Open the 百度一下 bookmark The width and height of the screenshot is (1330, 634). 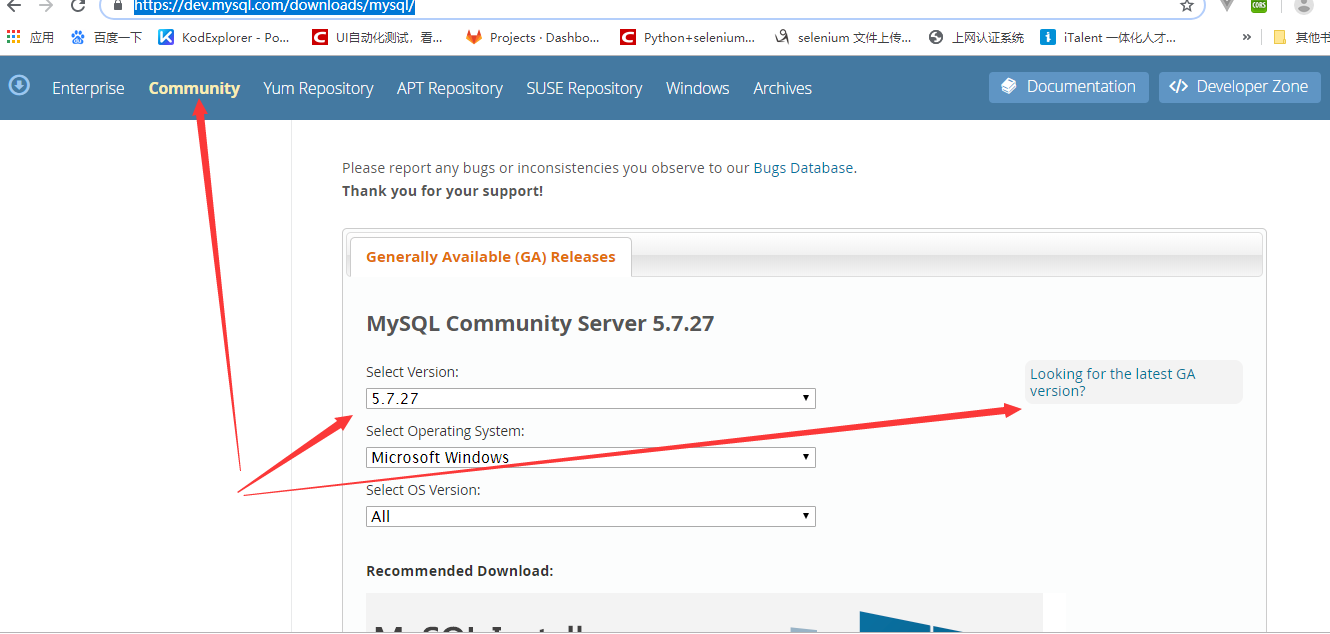point(106,37)
